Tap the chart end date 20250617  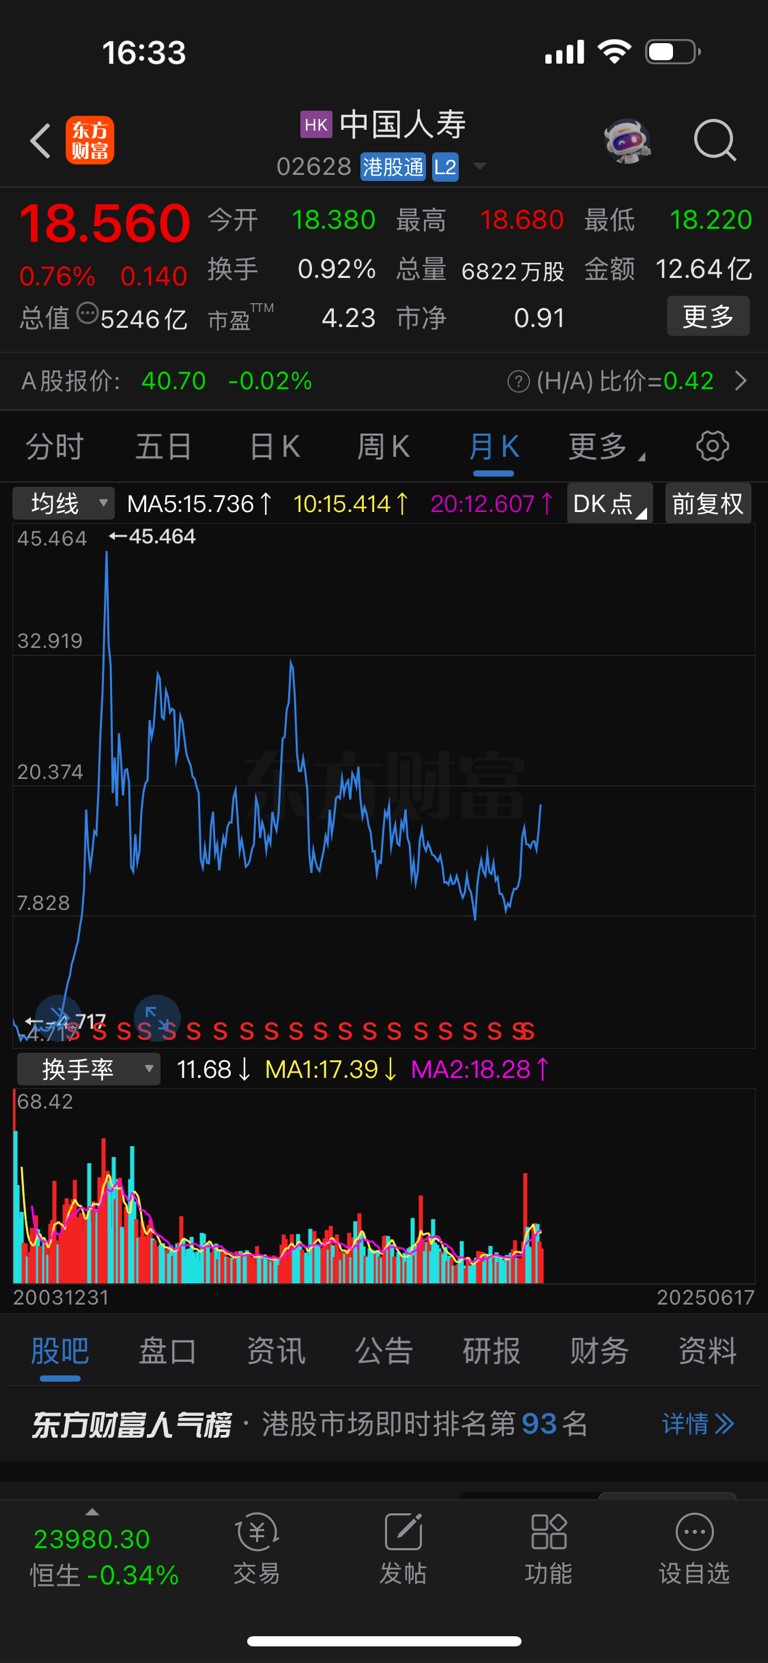tap(705, 1297)
